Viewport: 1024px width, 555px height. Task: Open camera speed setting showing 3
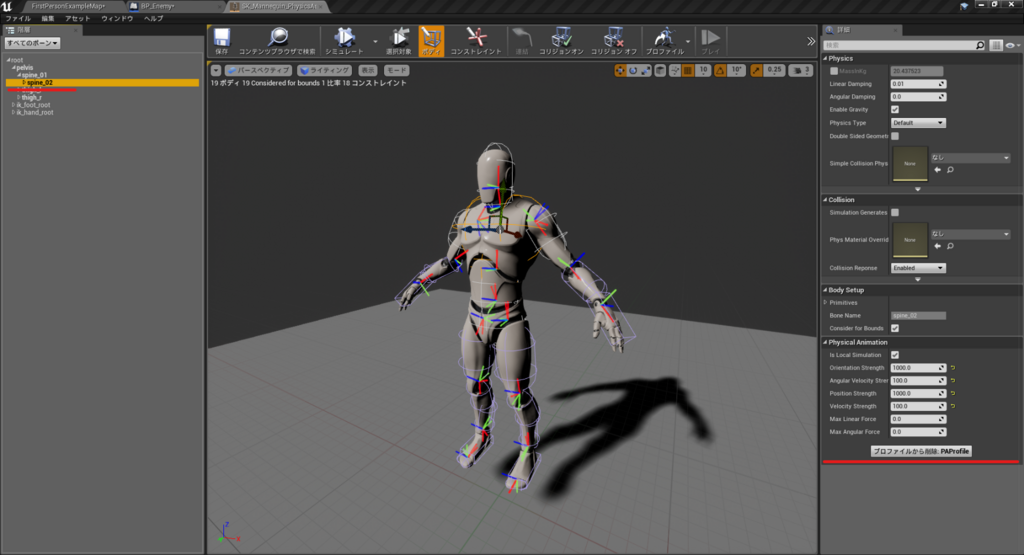[x=801, y=71]
